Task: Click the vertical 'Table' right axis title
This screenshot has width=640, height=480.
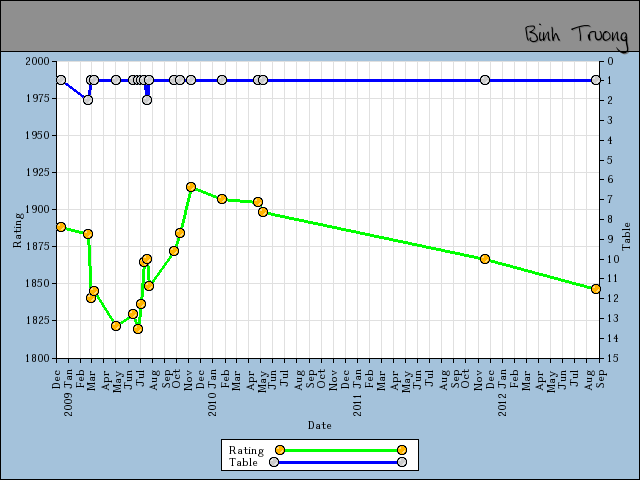Action: click(626, 236)
